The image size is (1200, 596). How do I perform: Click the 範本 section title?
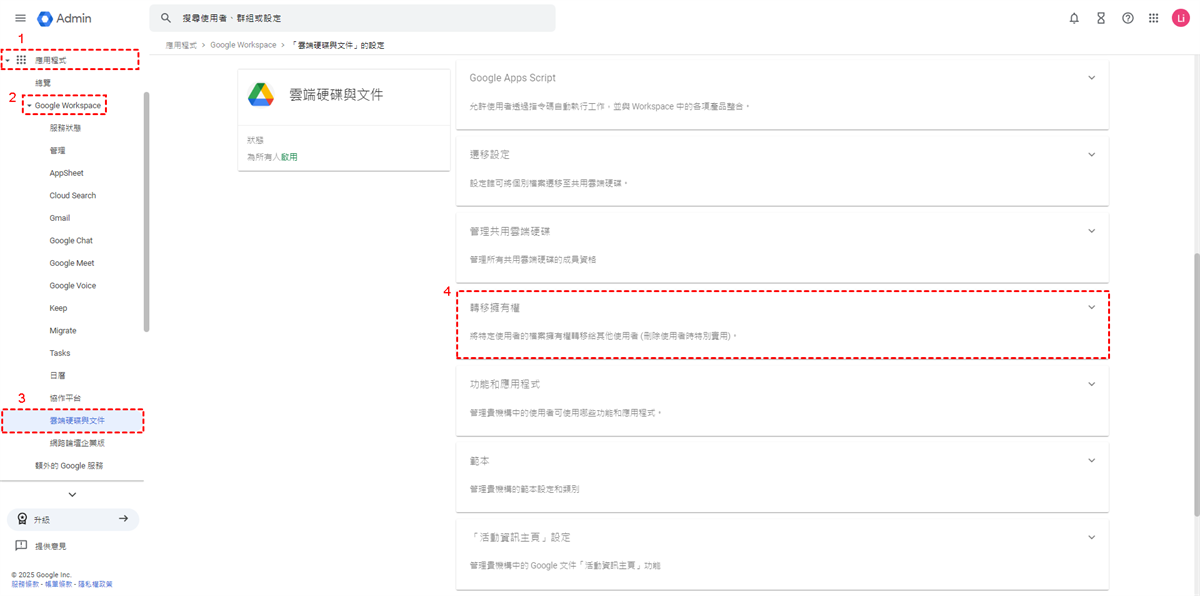click(x=479, y=460)
